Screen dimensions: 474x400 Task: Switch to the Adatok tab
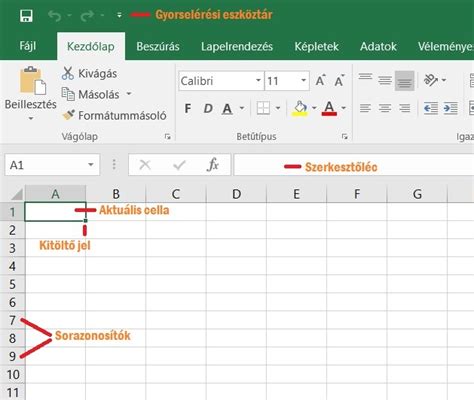tap(378, 46)
